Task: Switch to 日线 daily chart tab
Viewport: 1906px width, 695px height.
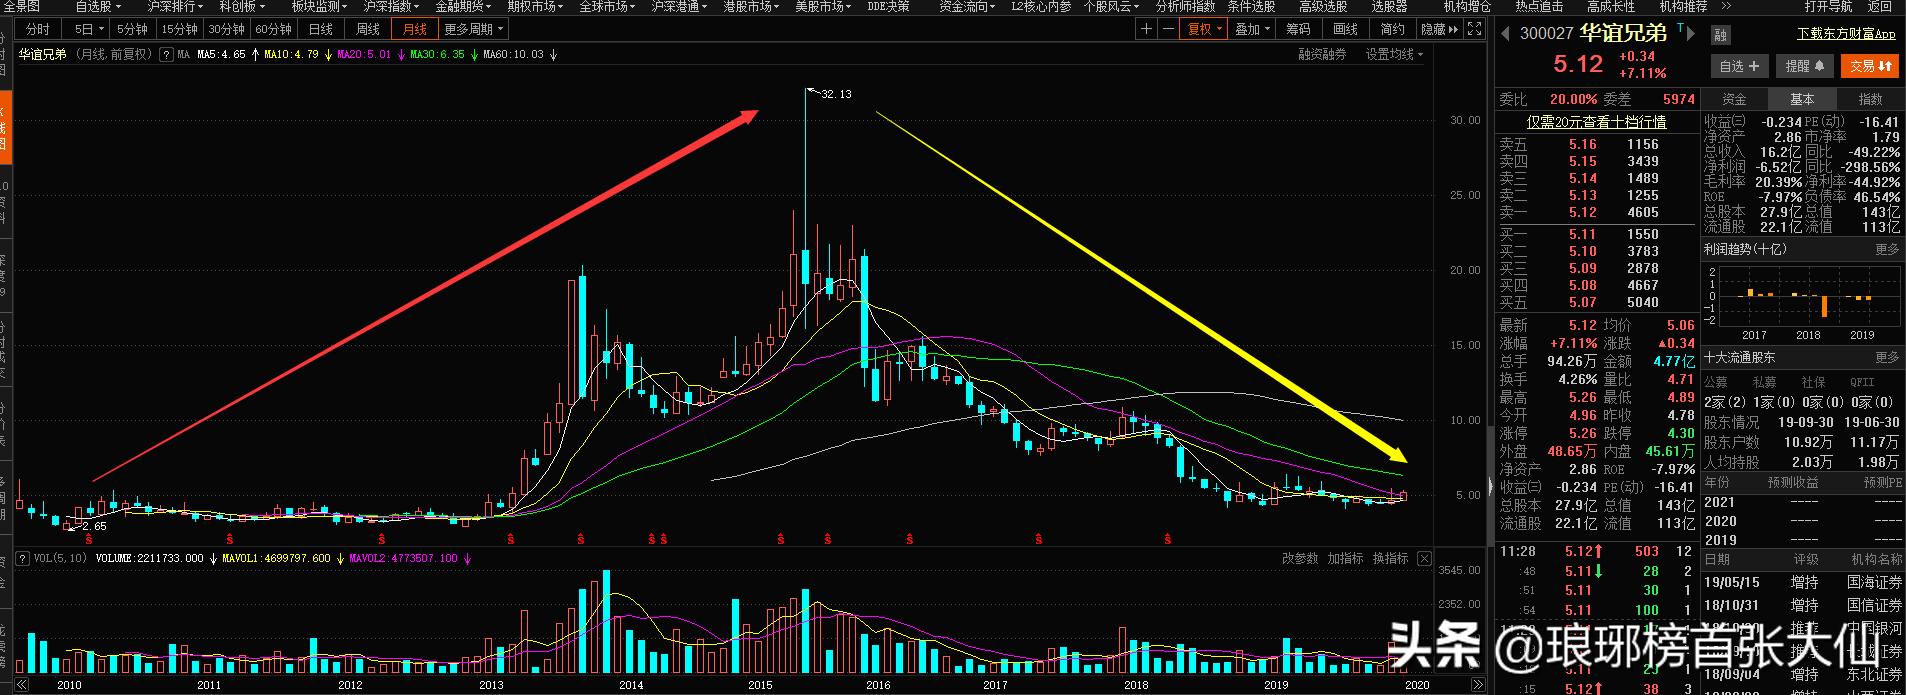Action: tap(320, 29)
